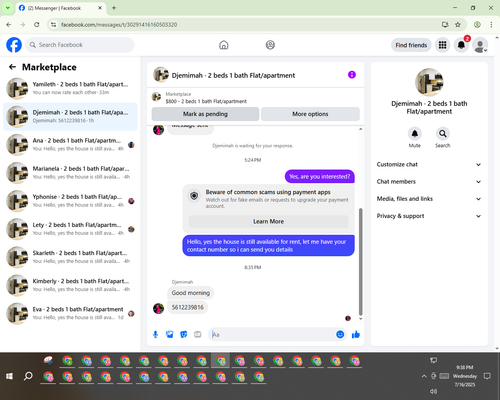Open the Chrome three-dot menu
This screenshot has width=500, height=400.
(x=491, y=25)
